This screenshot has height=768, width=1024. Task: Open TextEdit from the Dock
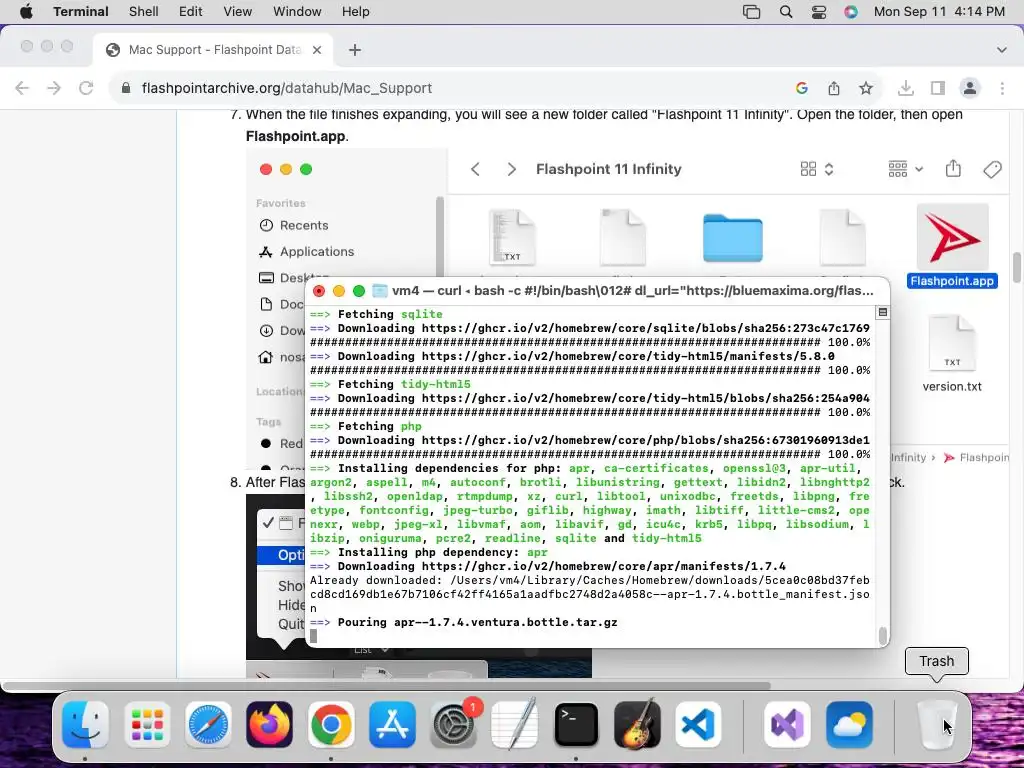[515, 724]
